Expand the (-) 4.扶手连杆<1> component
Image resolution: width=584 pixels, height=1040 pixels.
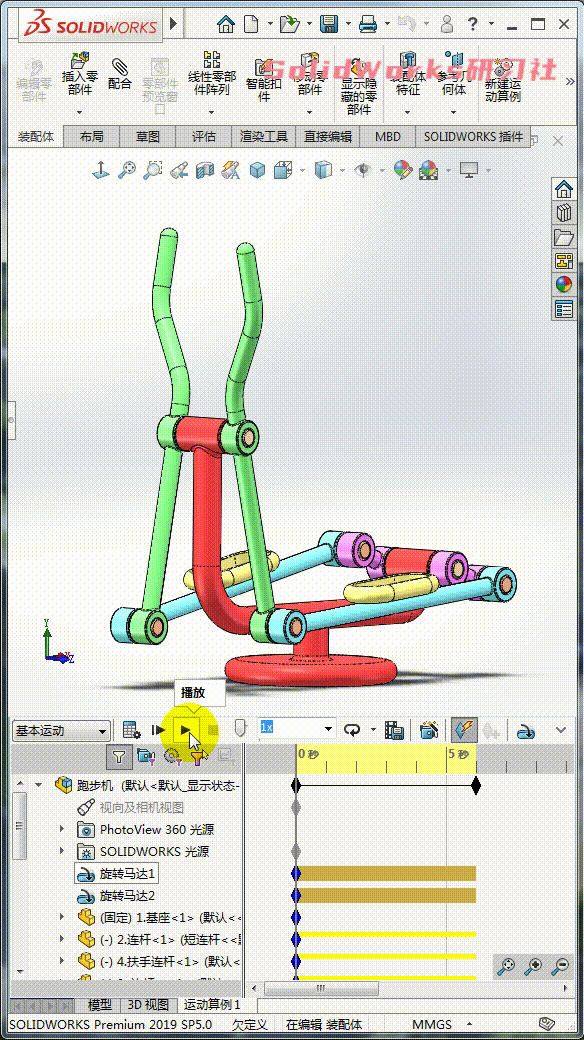[63, 960]
